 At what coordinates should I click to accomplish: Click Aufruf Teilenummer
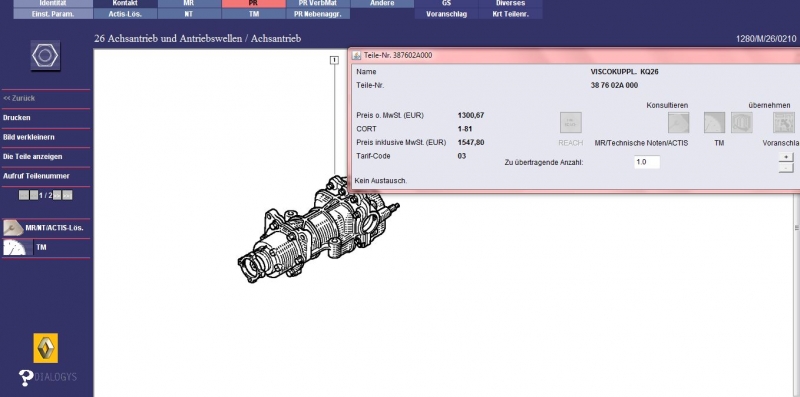pyautogui.click(x=36, y=176)
